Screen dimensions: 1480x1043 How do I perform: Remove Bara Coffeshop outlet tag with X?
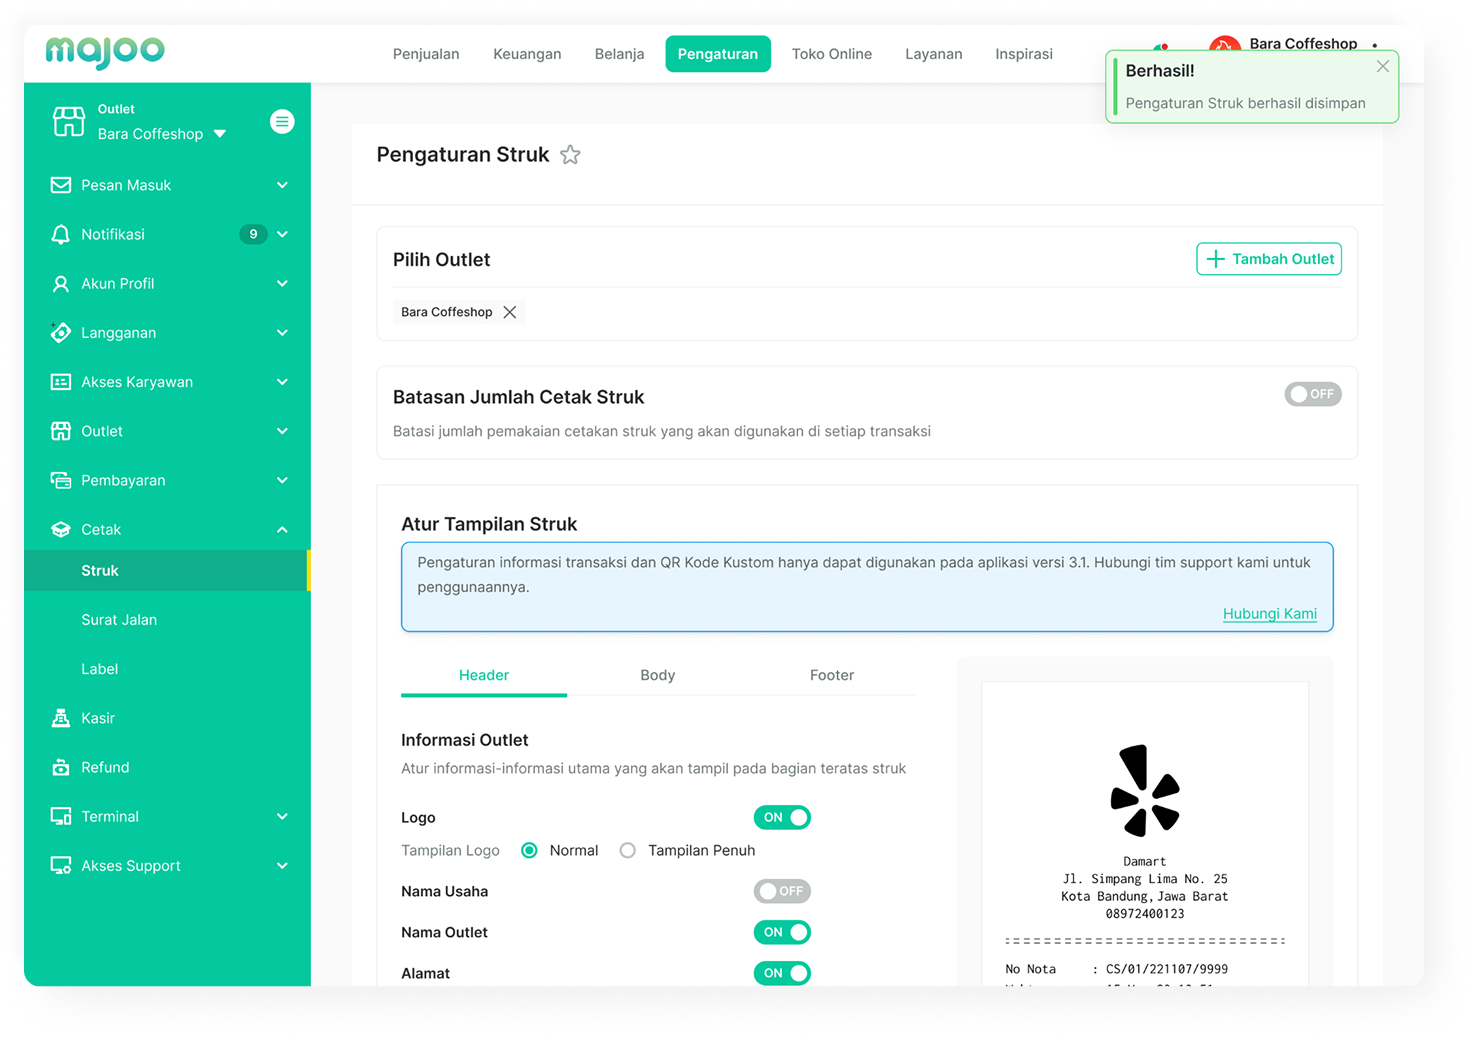point(510,312)
